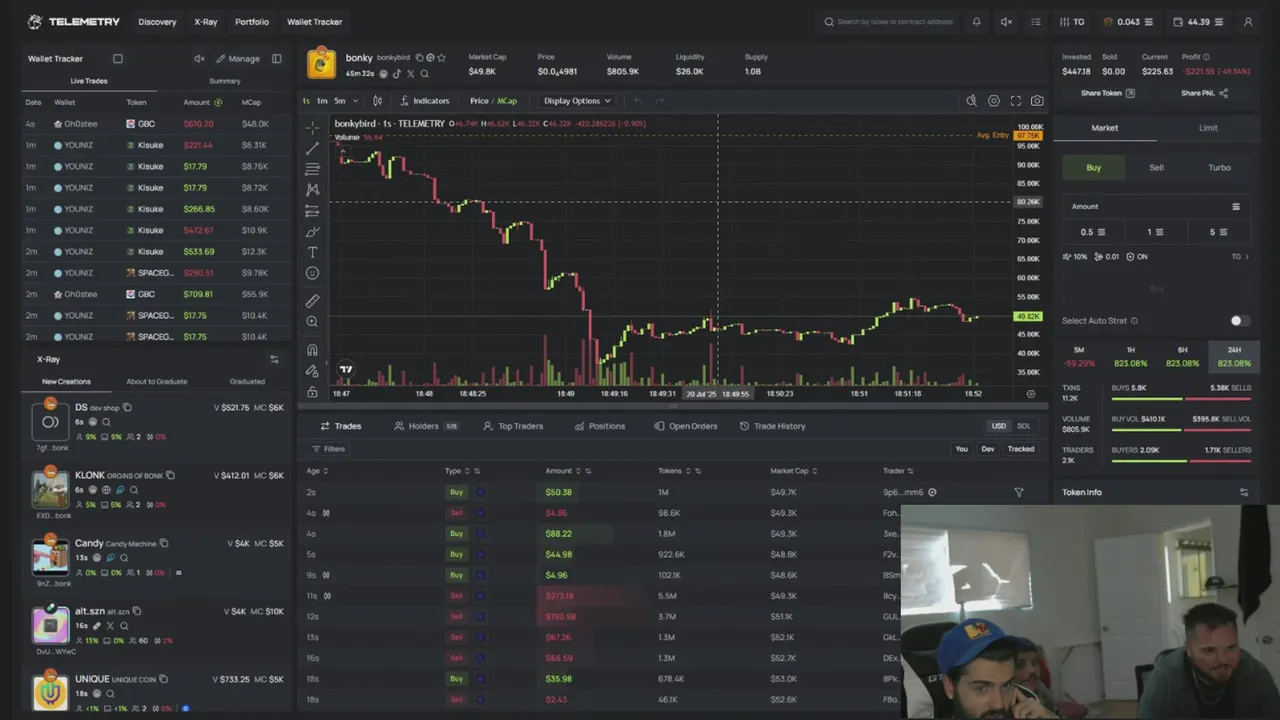Filter trades to You
The image size is (1280, 720).
(961, 449)
